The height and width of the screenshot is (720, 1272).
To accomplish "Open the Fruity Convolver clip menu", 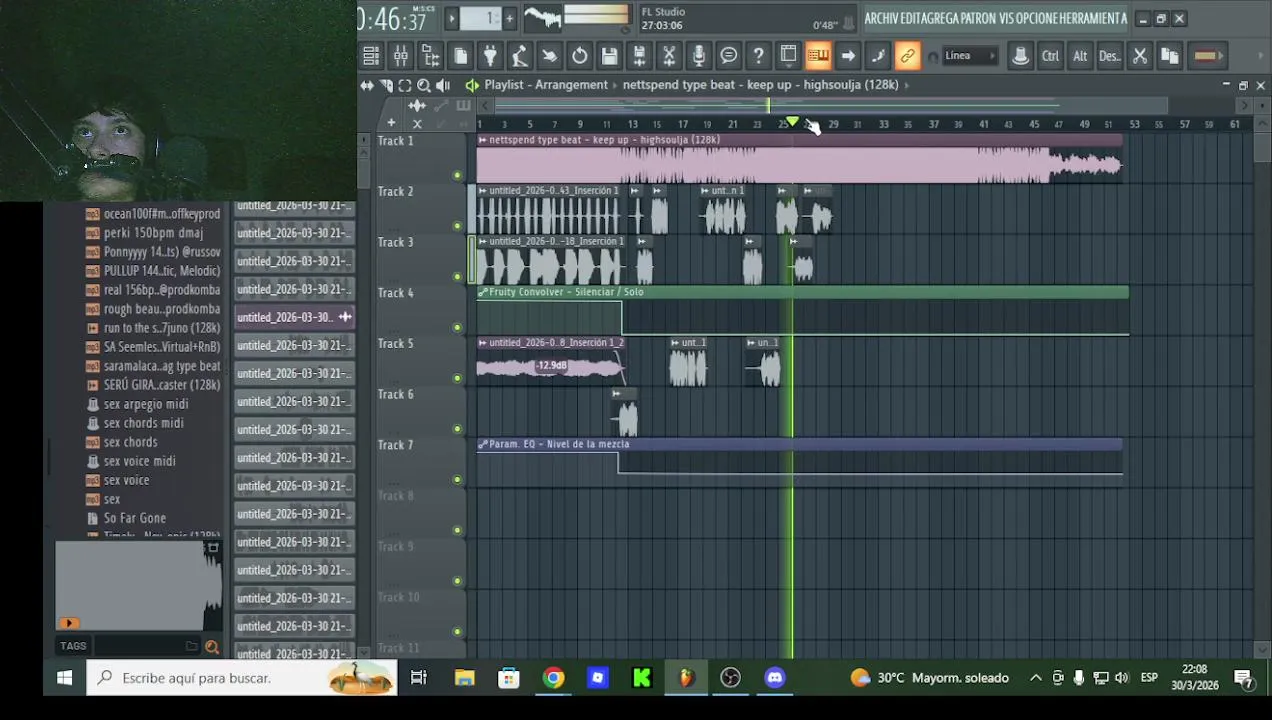I will (x=483, y=292).
